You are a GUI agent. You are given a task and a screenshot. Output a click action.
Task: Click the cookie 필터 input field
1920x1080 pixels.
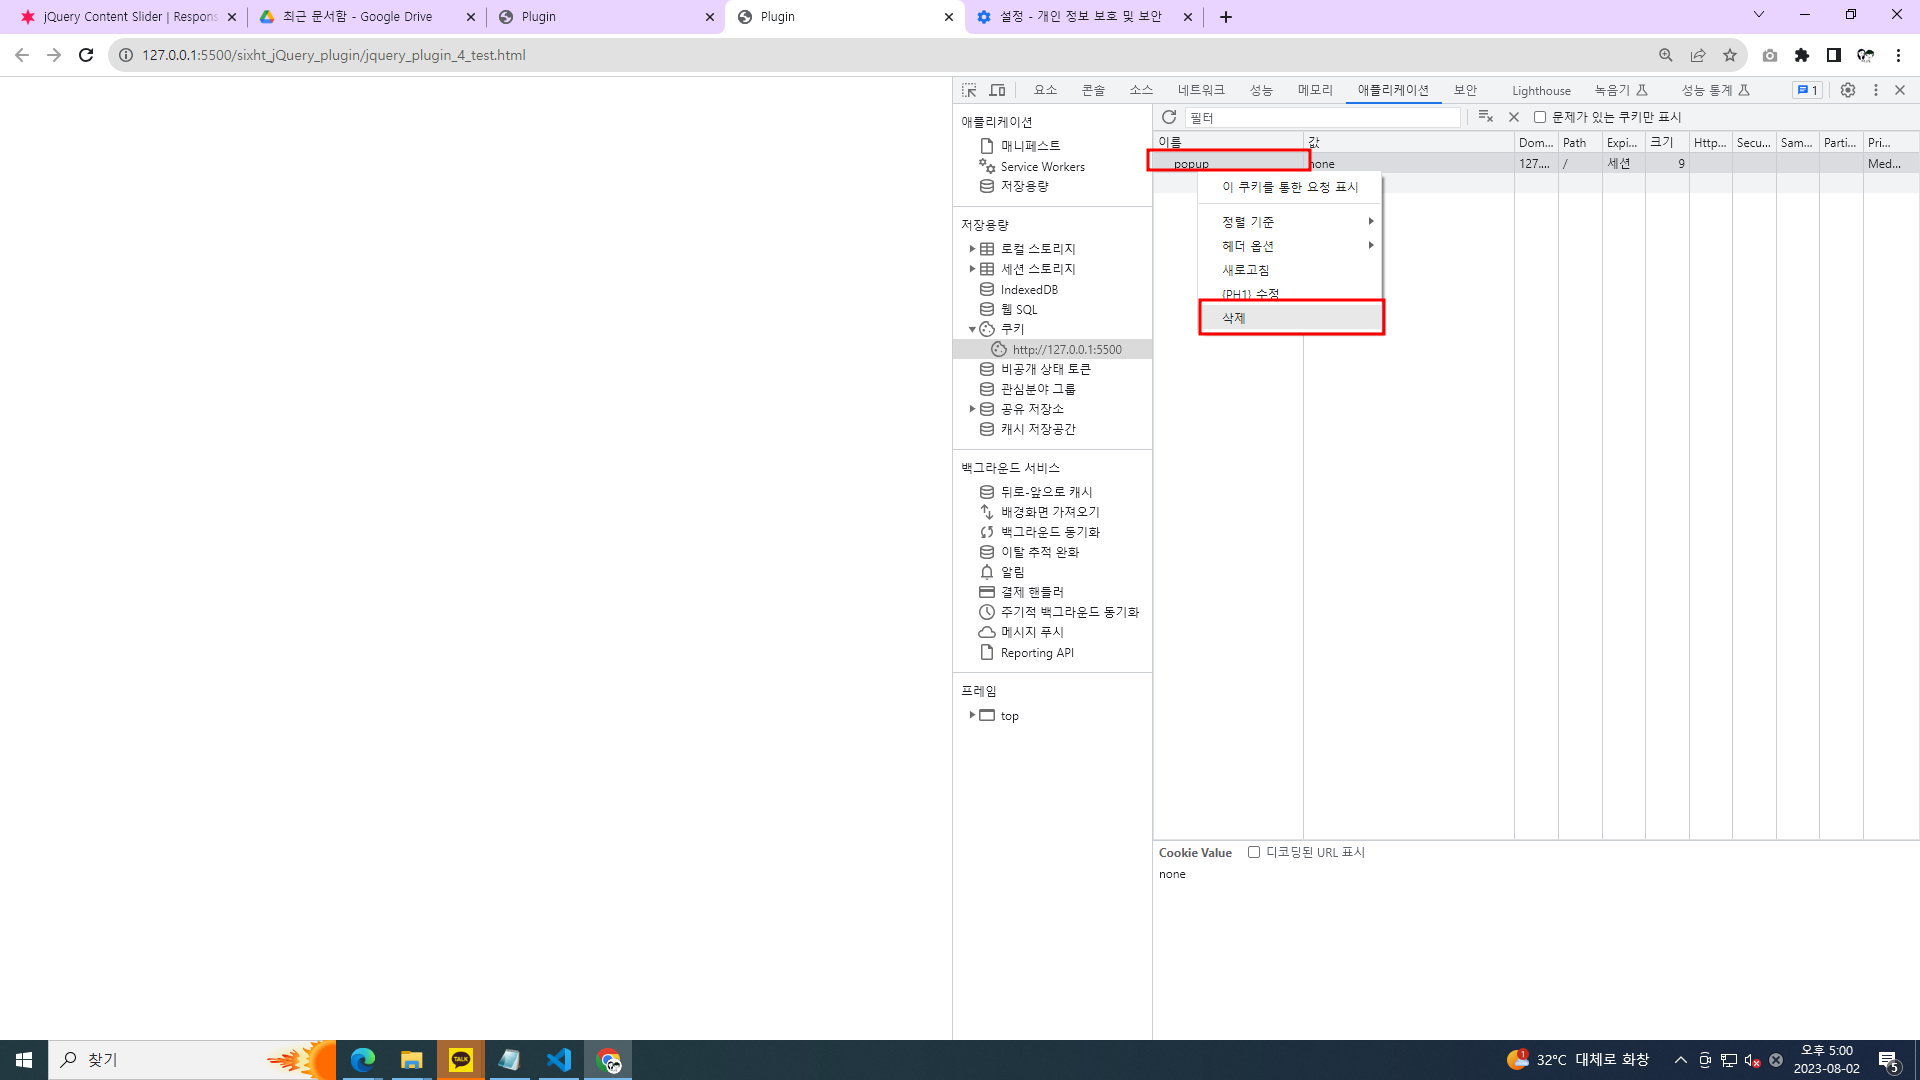coord(1322,117)
